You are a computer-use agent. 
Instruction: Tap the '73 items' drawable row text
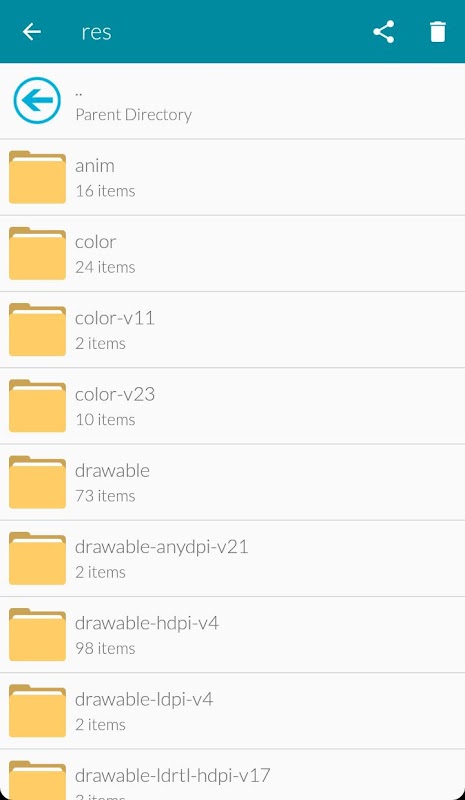[x=105, y=495]
